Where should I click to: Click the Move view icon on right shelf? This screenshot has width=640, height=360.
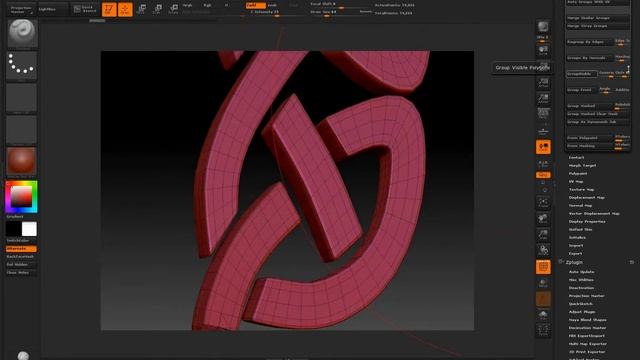543,219
